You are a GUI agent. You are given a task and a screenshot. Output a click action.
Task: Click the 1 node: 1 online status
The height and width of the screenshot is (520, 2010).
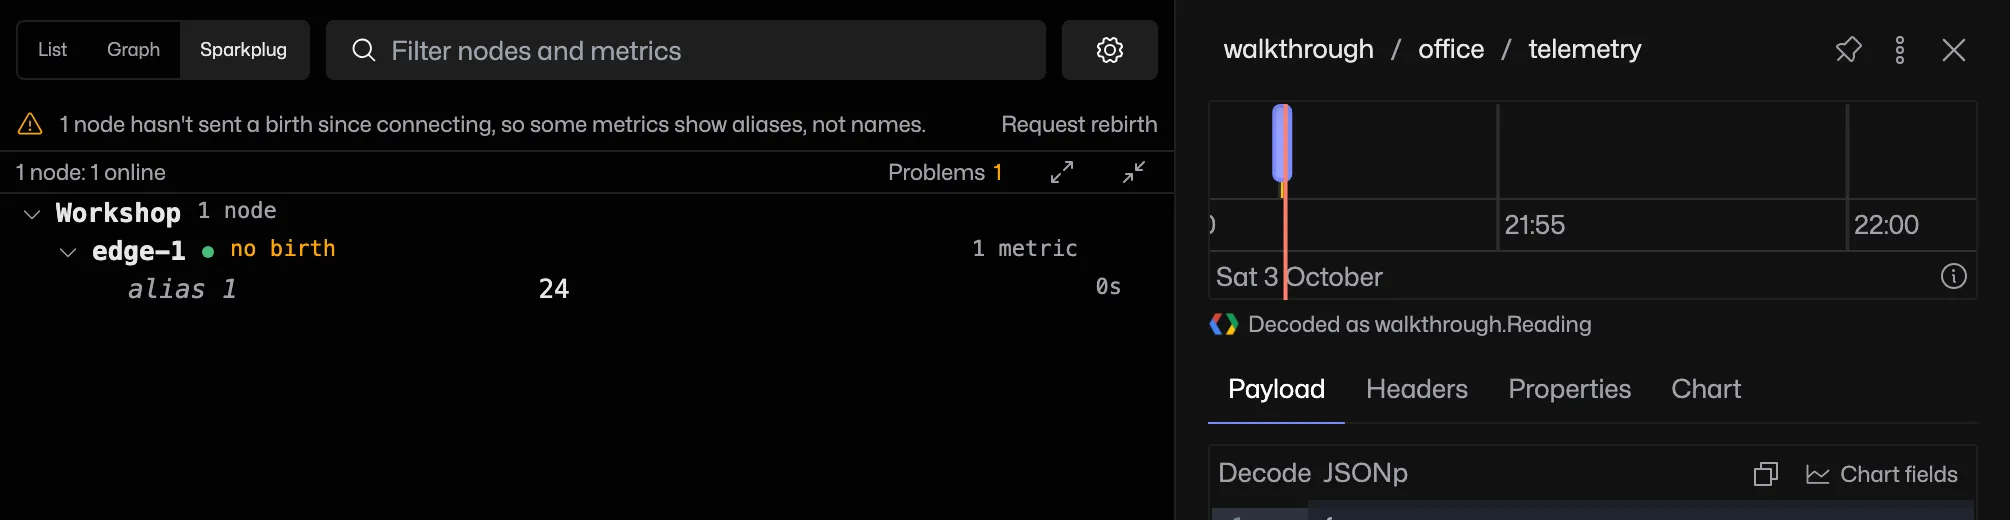pyautogui.click(x=91, y=172)
